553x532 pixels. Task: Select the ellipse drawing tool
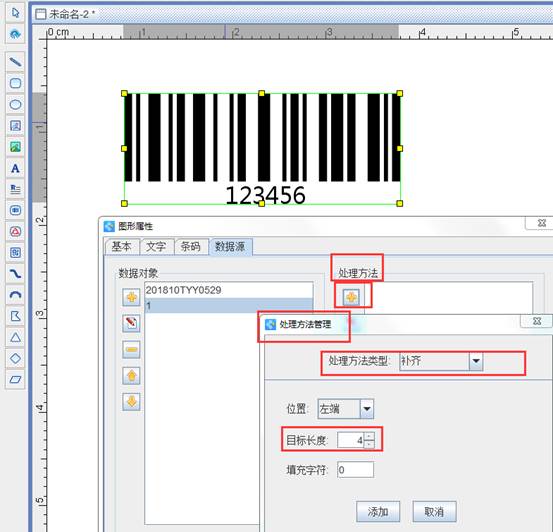coord(15,104)
